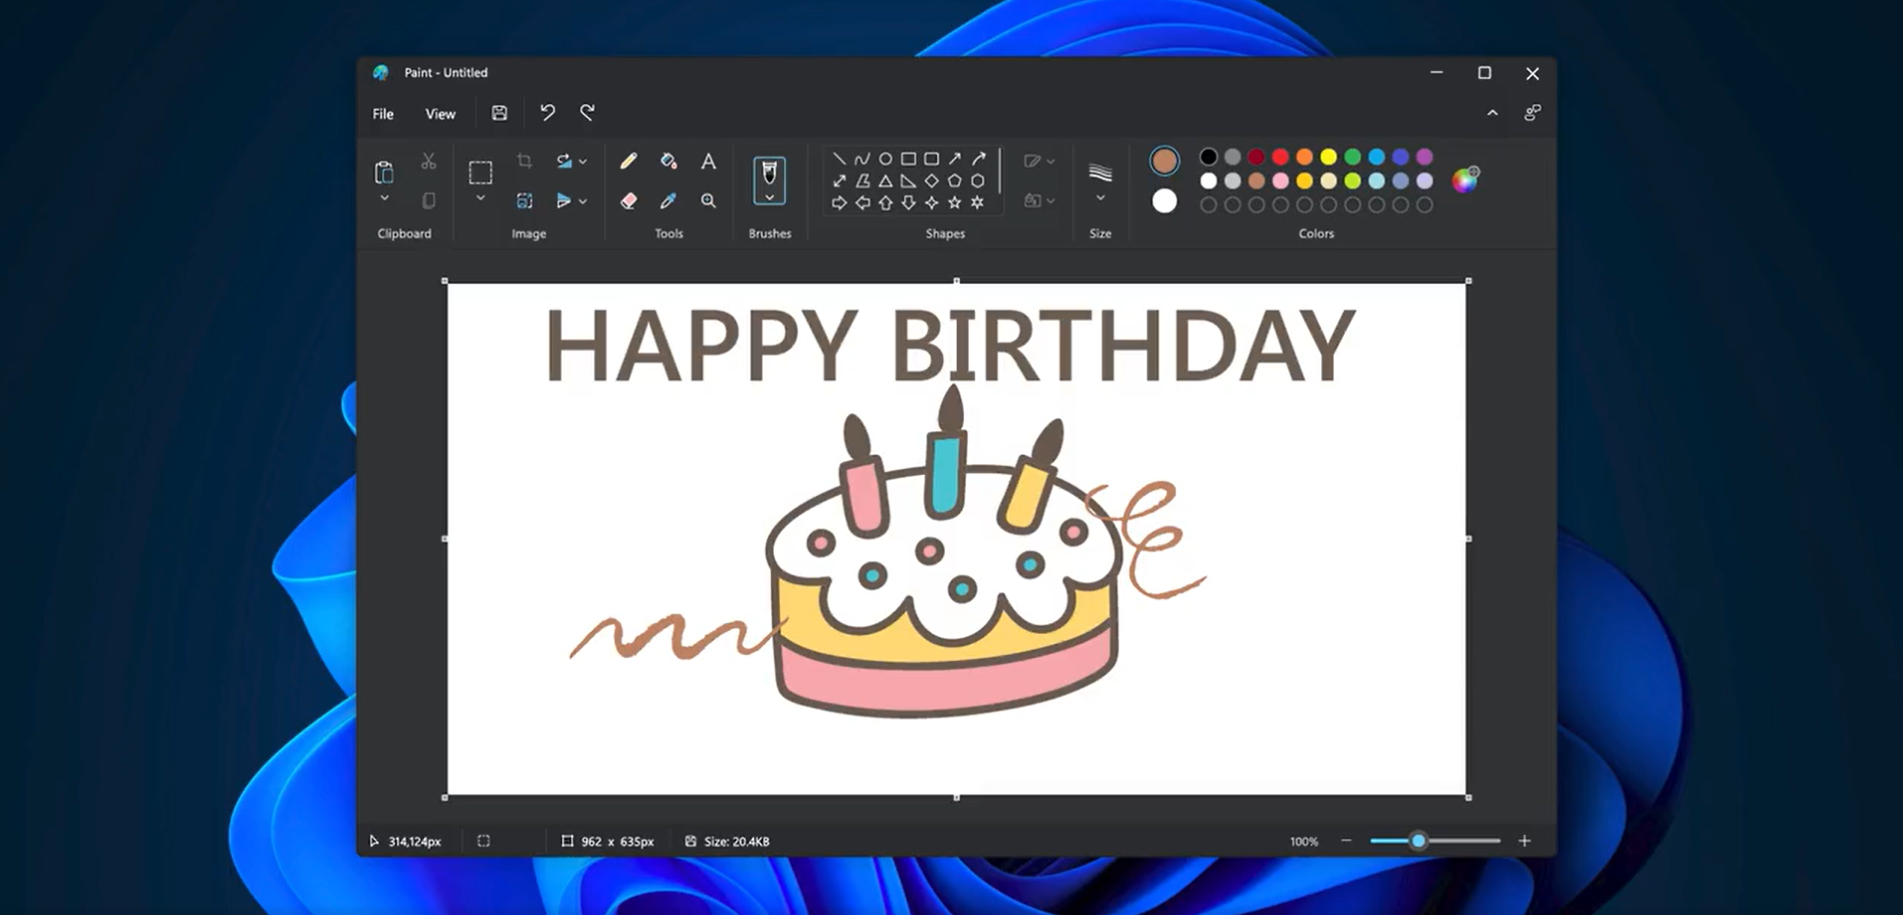The height and width of the screenshot is (915, 1903).
Task: Expand the Brushes dropdown chevron
Action: [x=769, y=197]
